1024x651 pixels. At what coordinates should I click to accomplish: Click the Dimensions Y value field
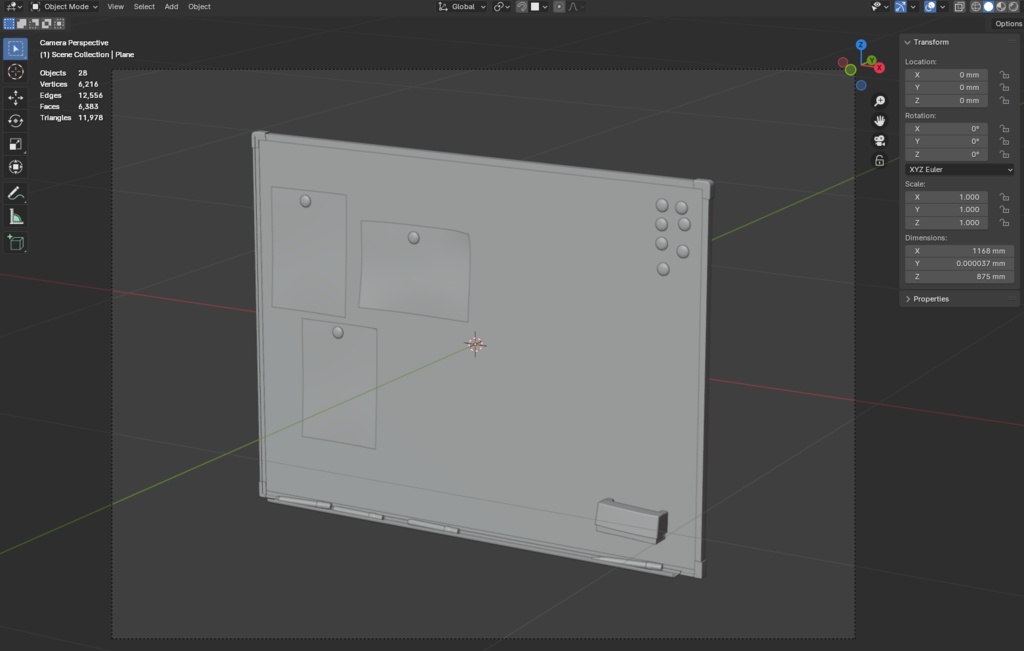pos(959,264)
